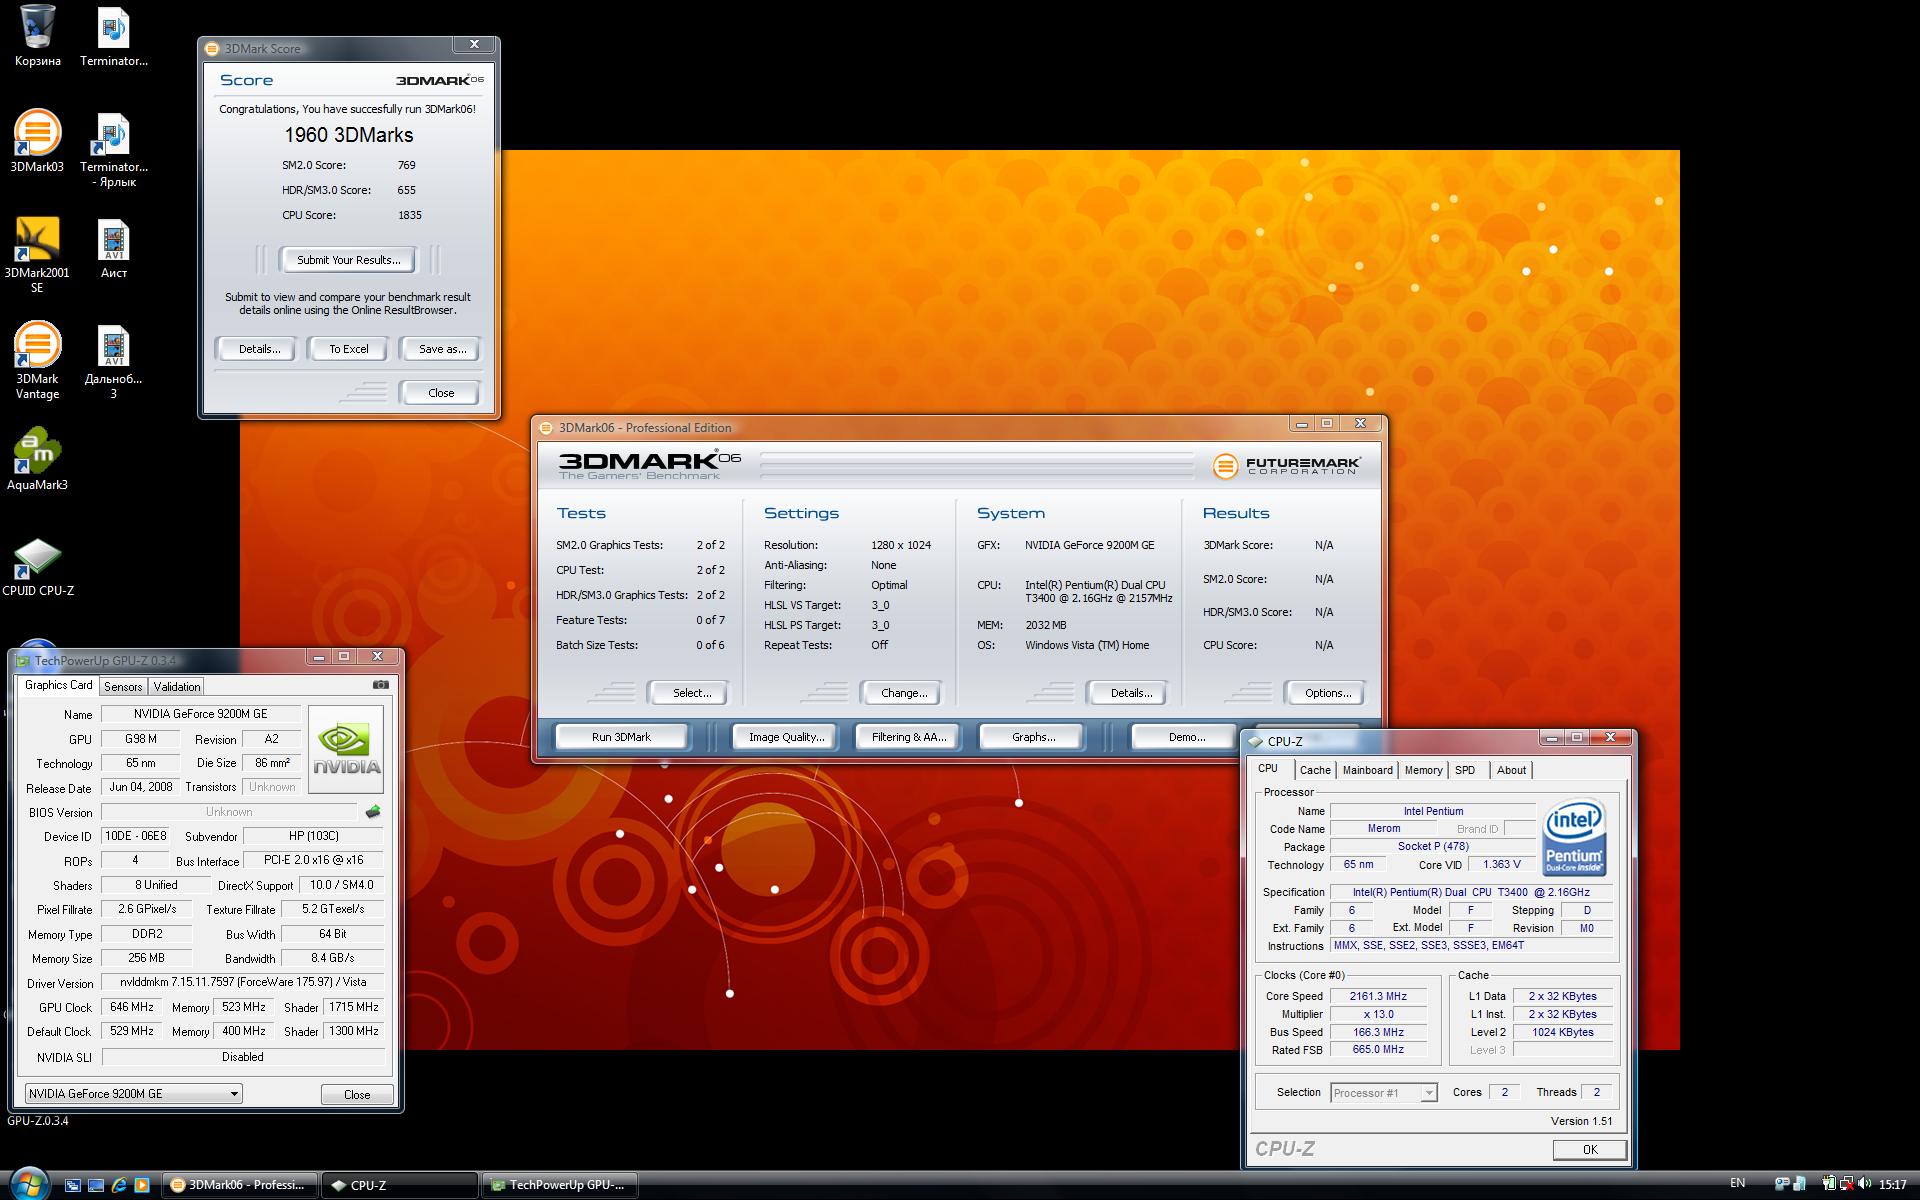Click the battery power plug tray icon
The width and height of the screenshot is (1920, 1200).
tap(1829, 1184)
